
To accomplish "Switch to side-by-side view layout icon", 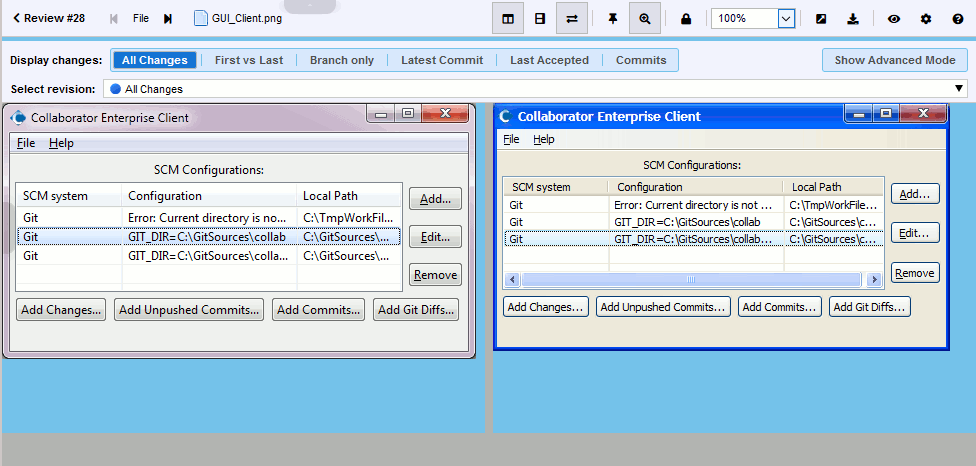I will coord(508,18).
